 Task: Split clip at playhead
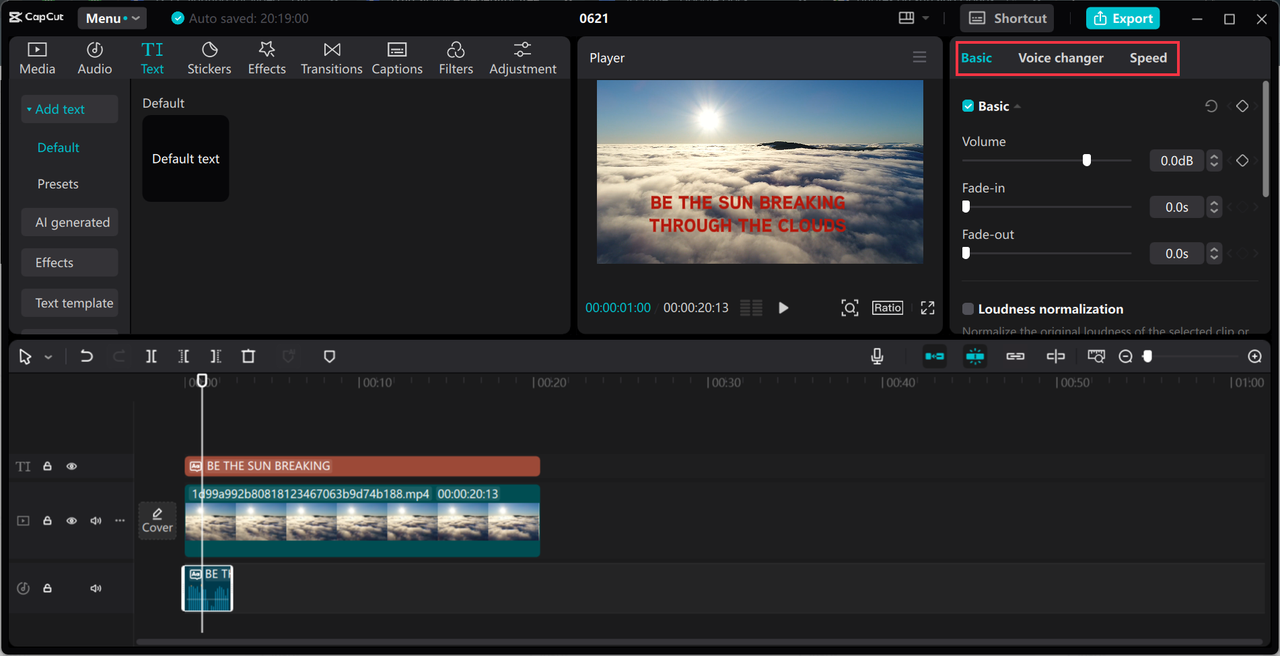[x=151, y=356]
